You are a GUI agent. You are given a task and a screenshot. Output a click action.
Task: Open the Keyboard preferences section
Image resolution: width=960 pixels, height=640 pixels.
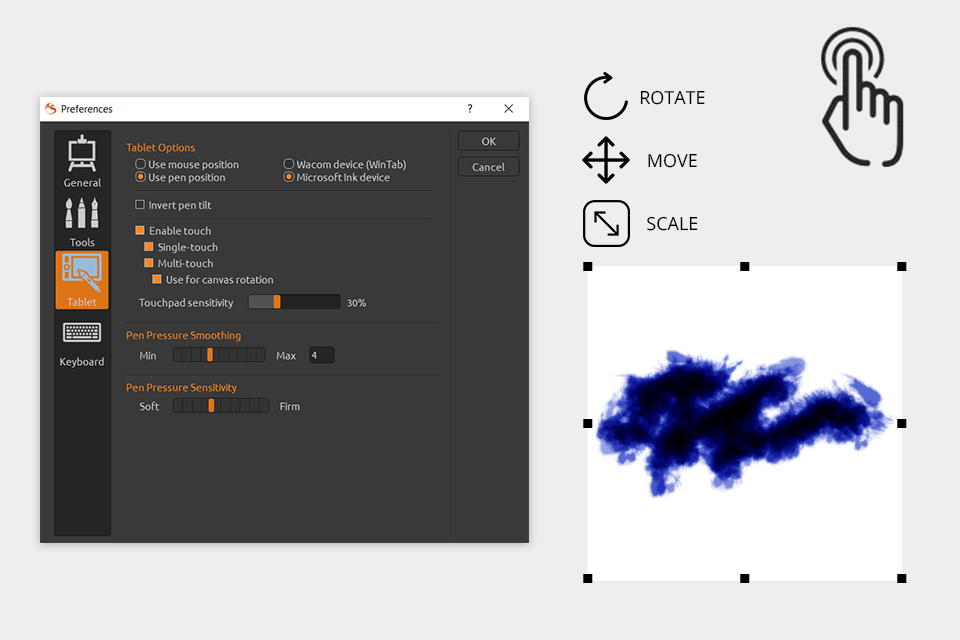pos(82,344)
